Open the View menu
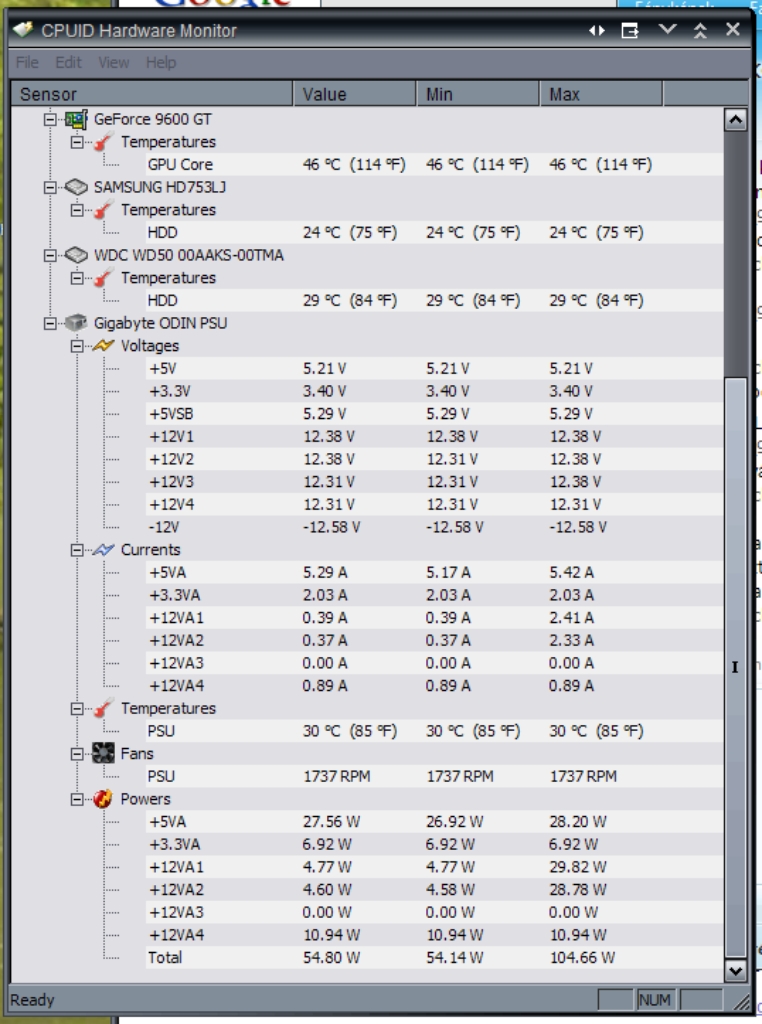 pyautogui.click(x=114, y=63)
